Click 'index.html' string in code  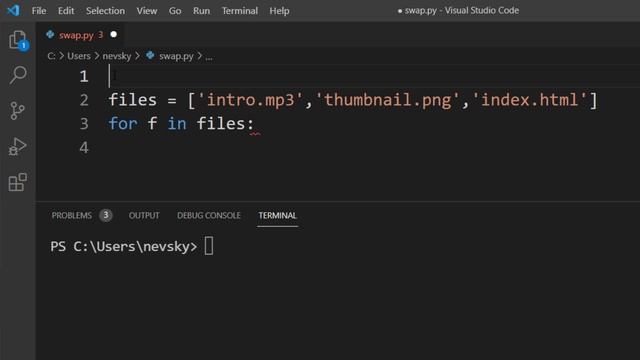tap(530, 100)
